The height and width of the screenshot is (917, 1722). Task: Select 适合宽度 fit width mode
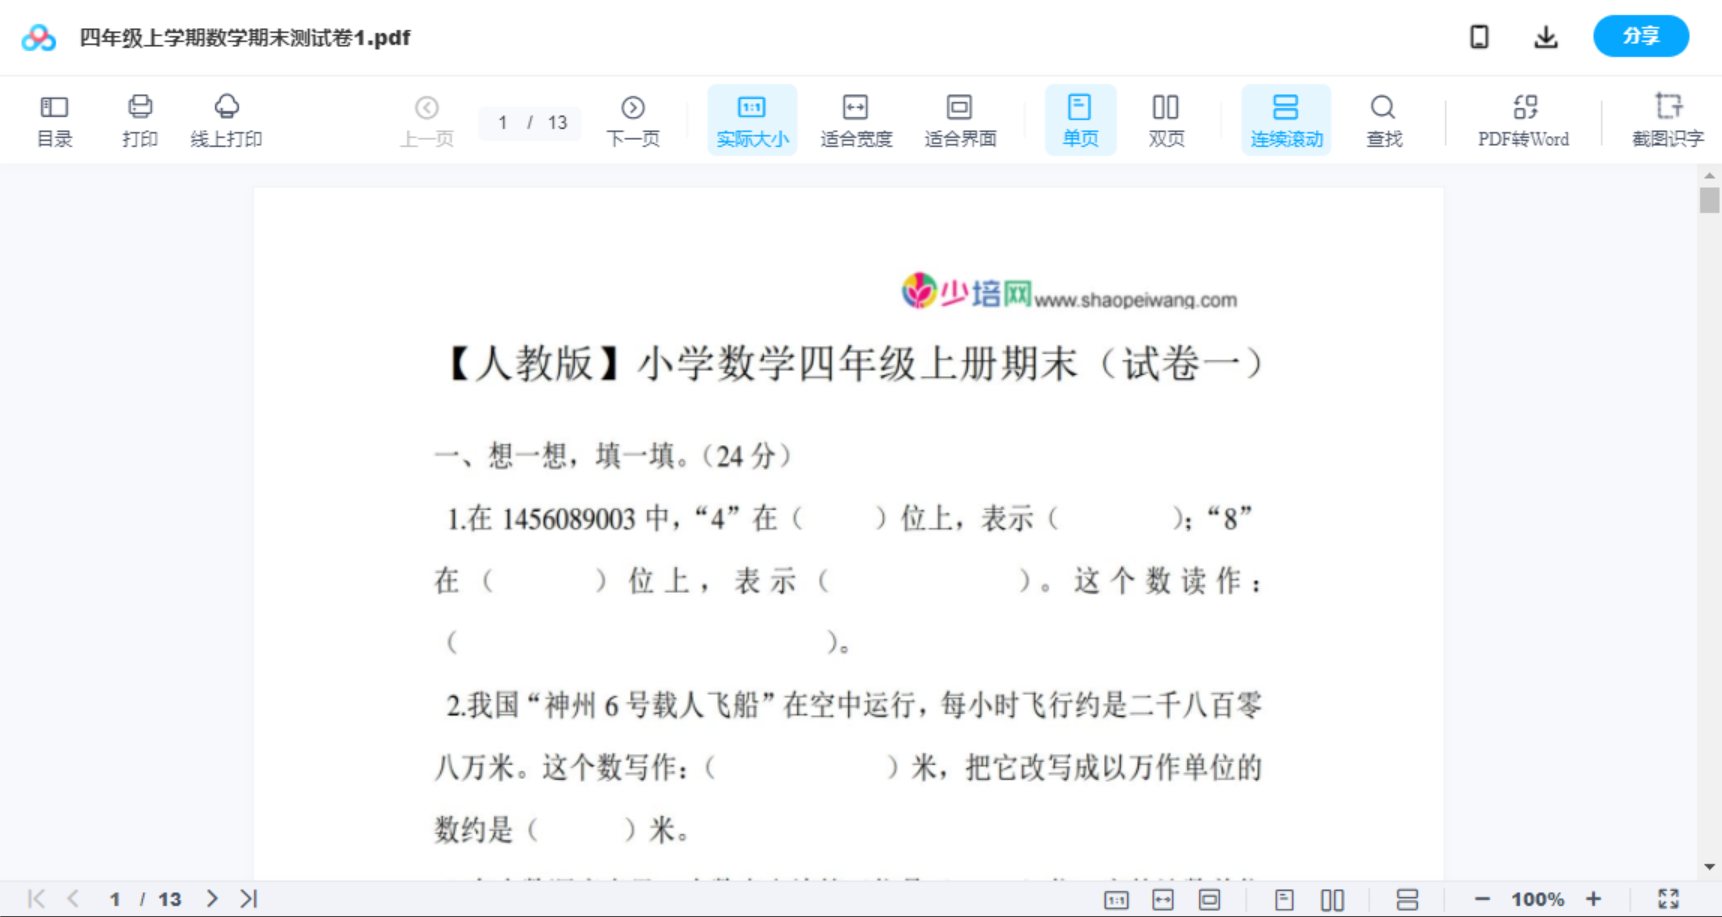click(x=856, y=119)
